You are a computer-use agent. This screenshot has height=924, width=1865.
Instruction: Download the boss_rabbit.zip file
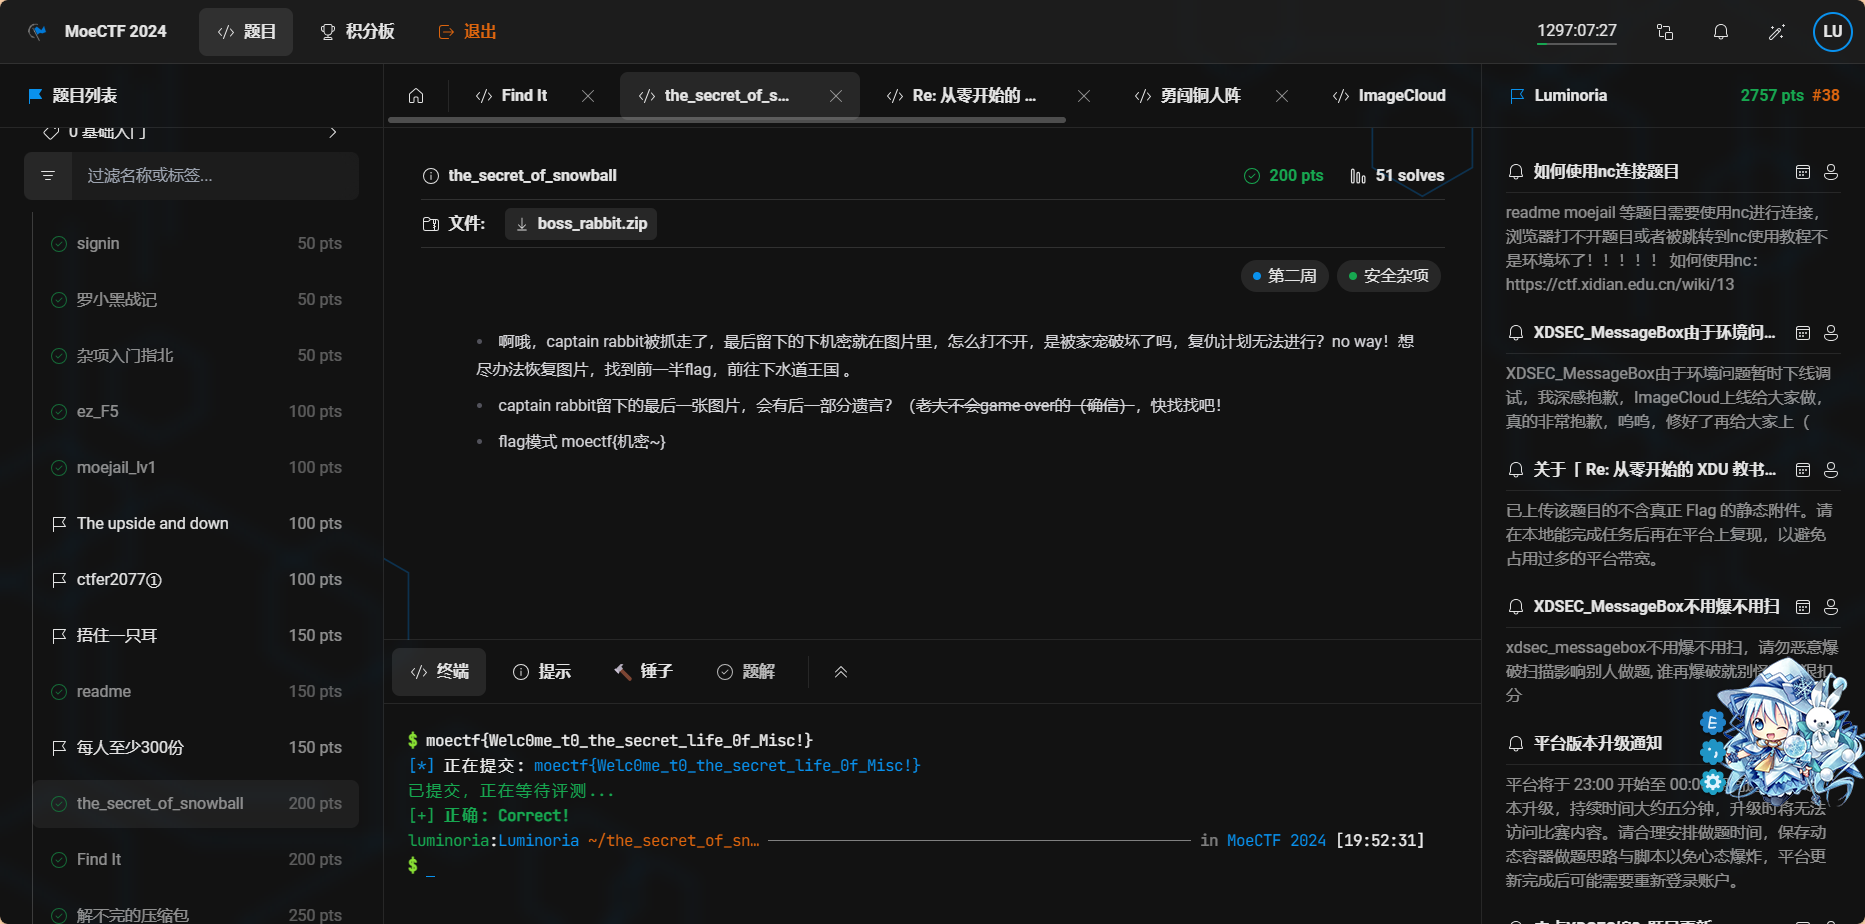[581, 224]
